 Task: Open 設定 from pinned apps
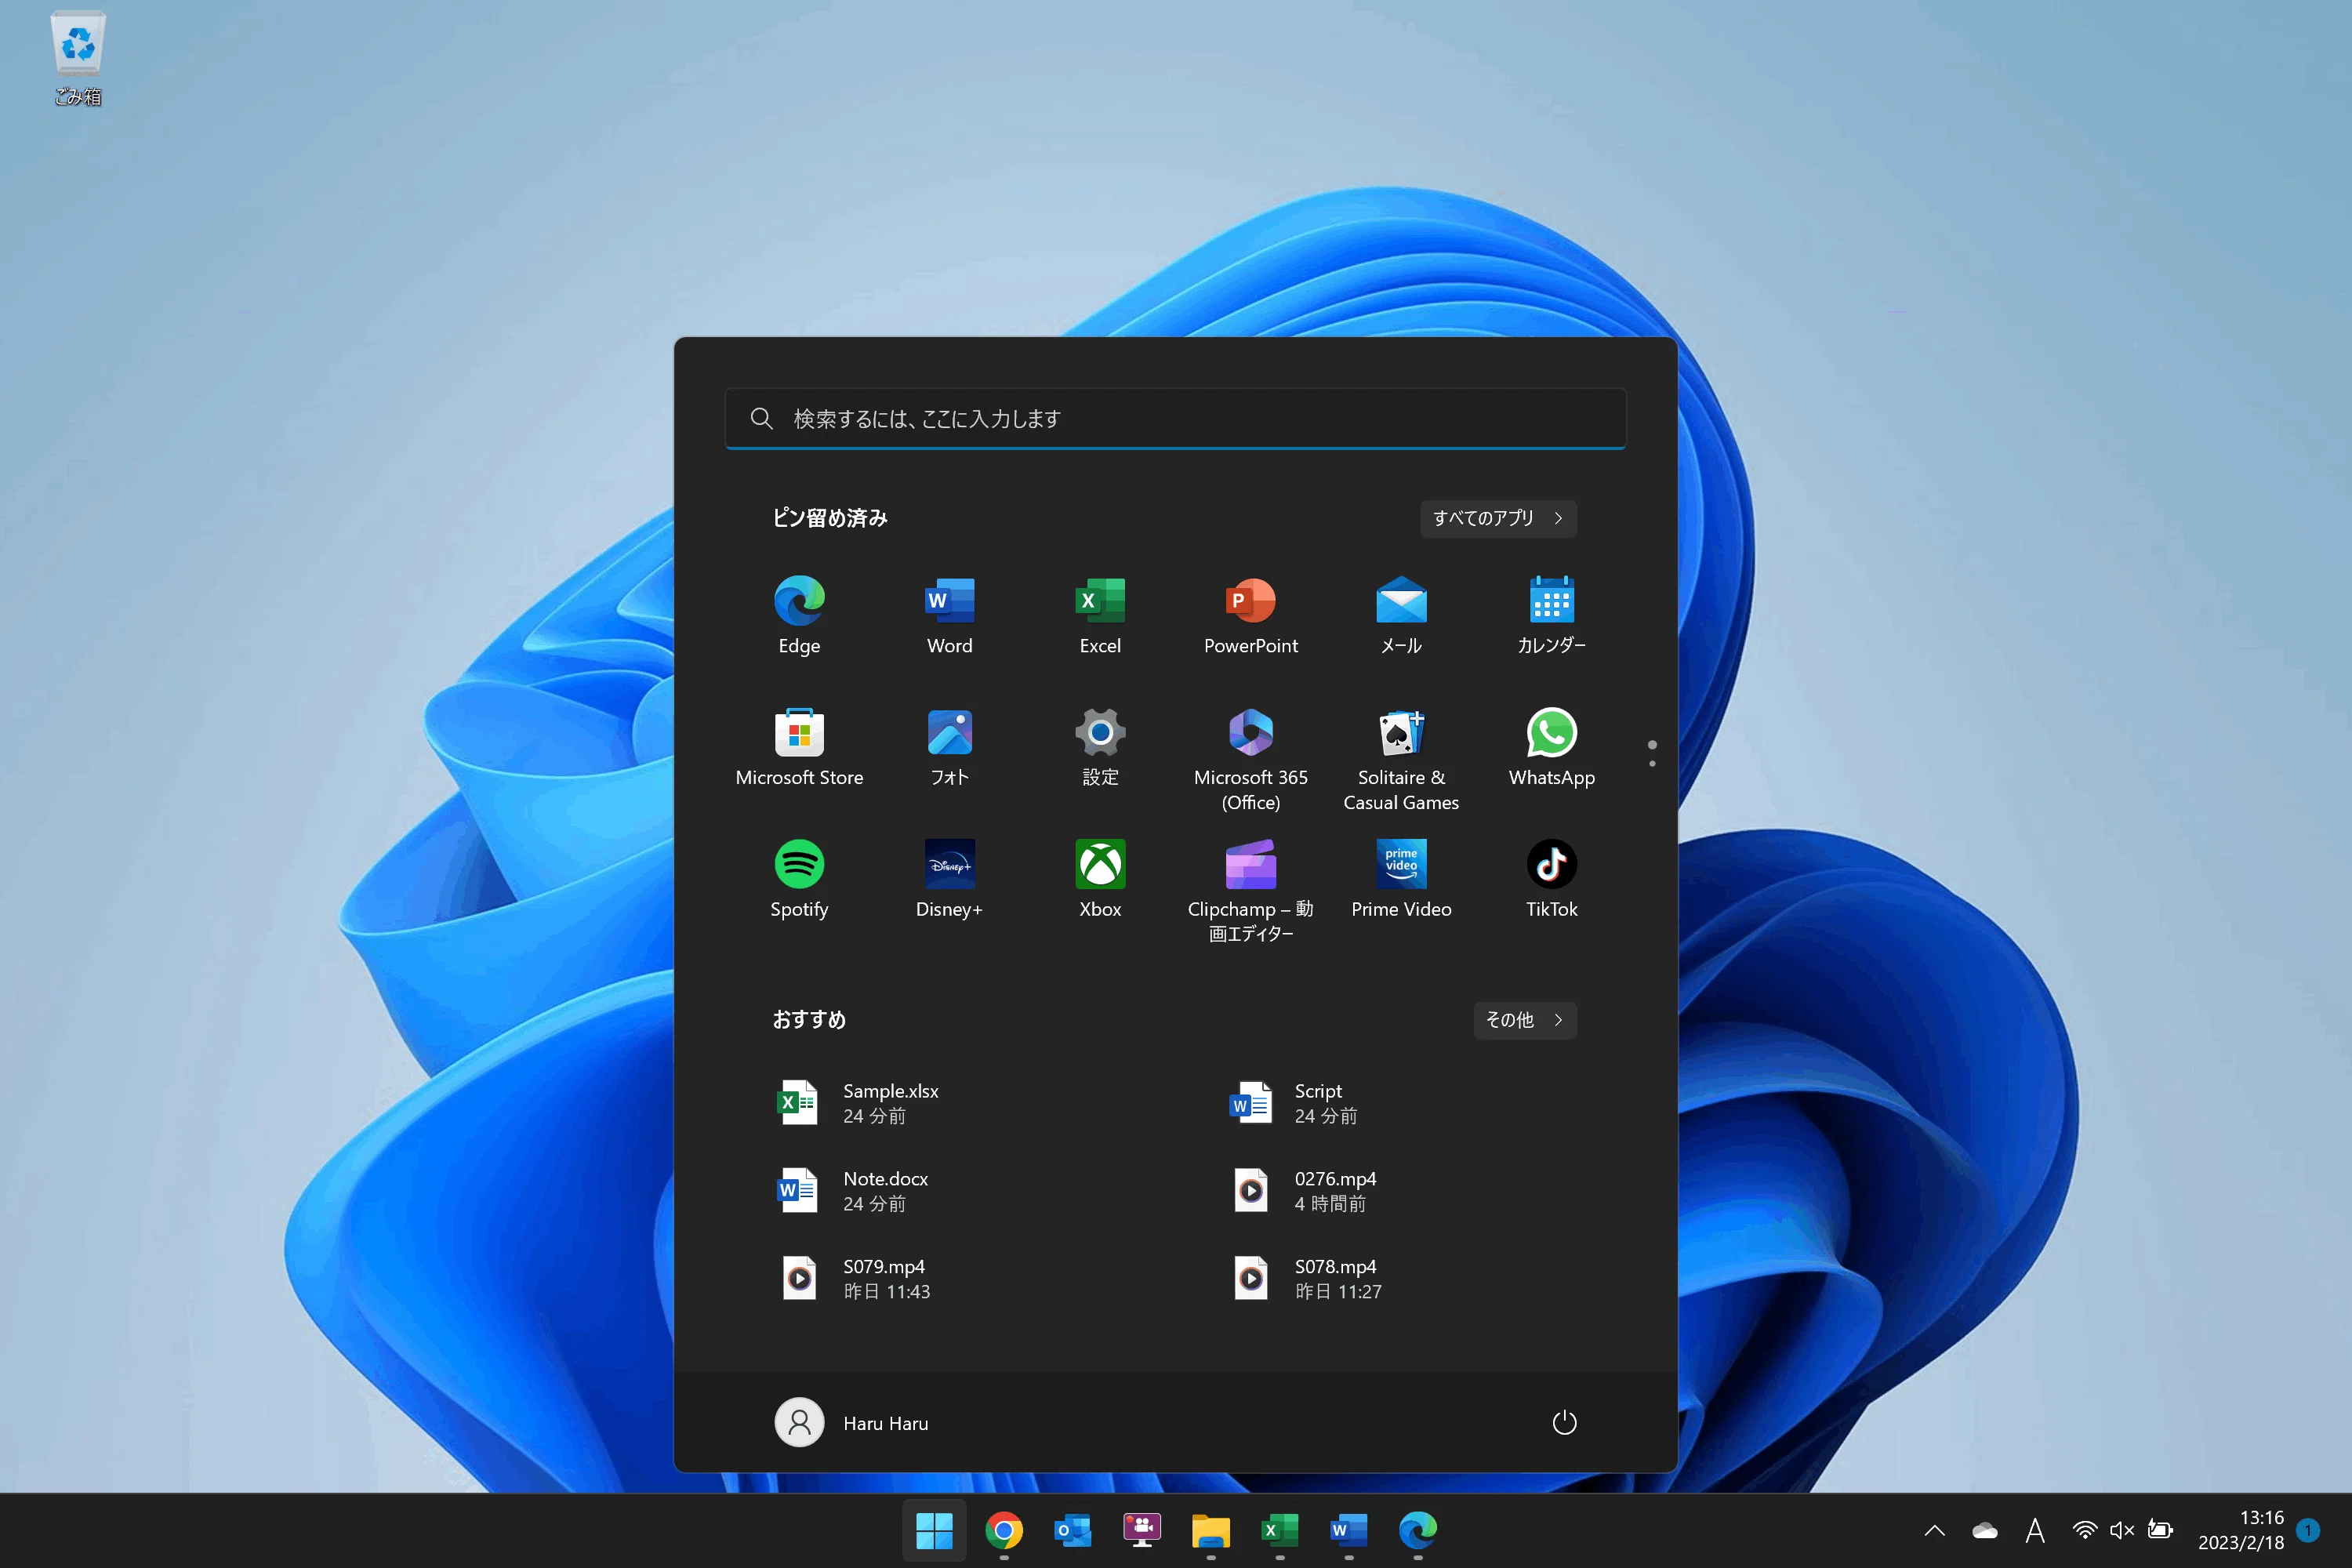click(1100, 747)
